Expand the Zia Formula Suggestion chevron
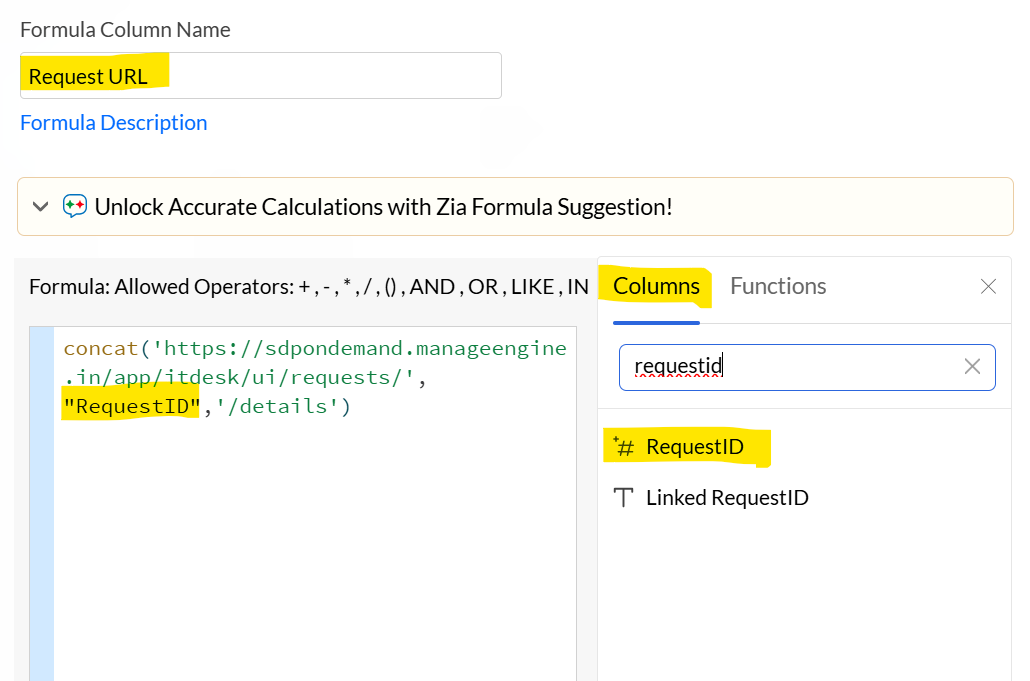Viewport: 1030px width, 681px height. [x=41, y=207]
